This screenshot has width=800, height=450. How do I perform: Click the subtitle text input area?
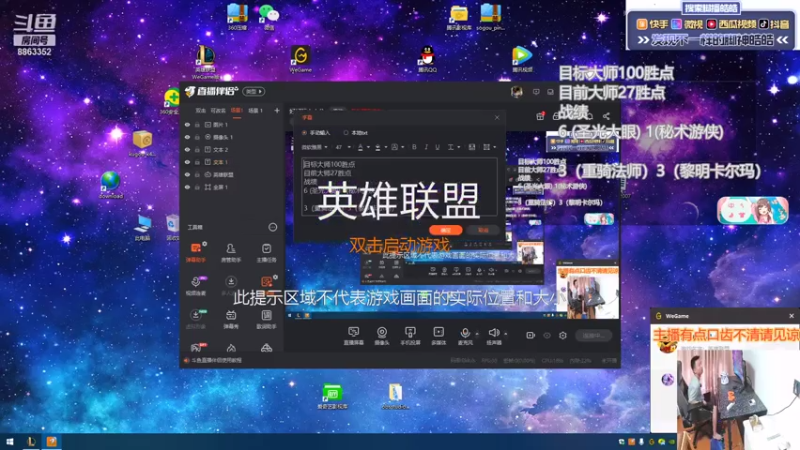click(x=399, y=186)
